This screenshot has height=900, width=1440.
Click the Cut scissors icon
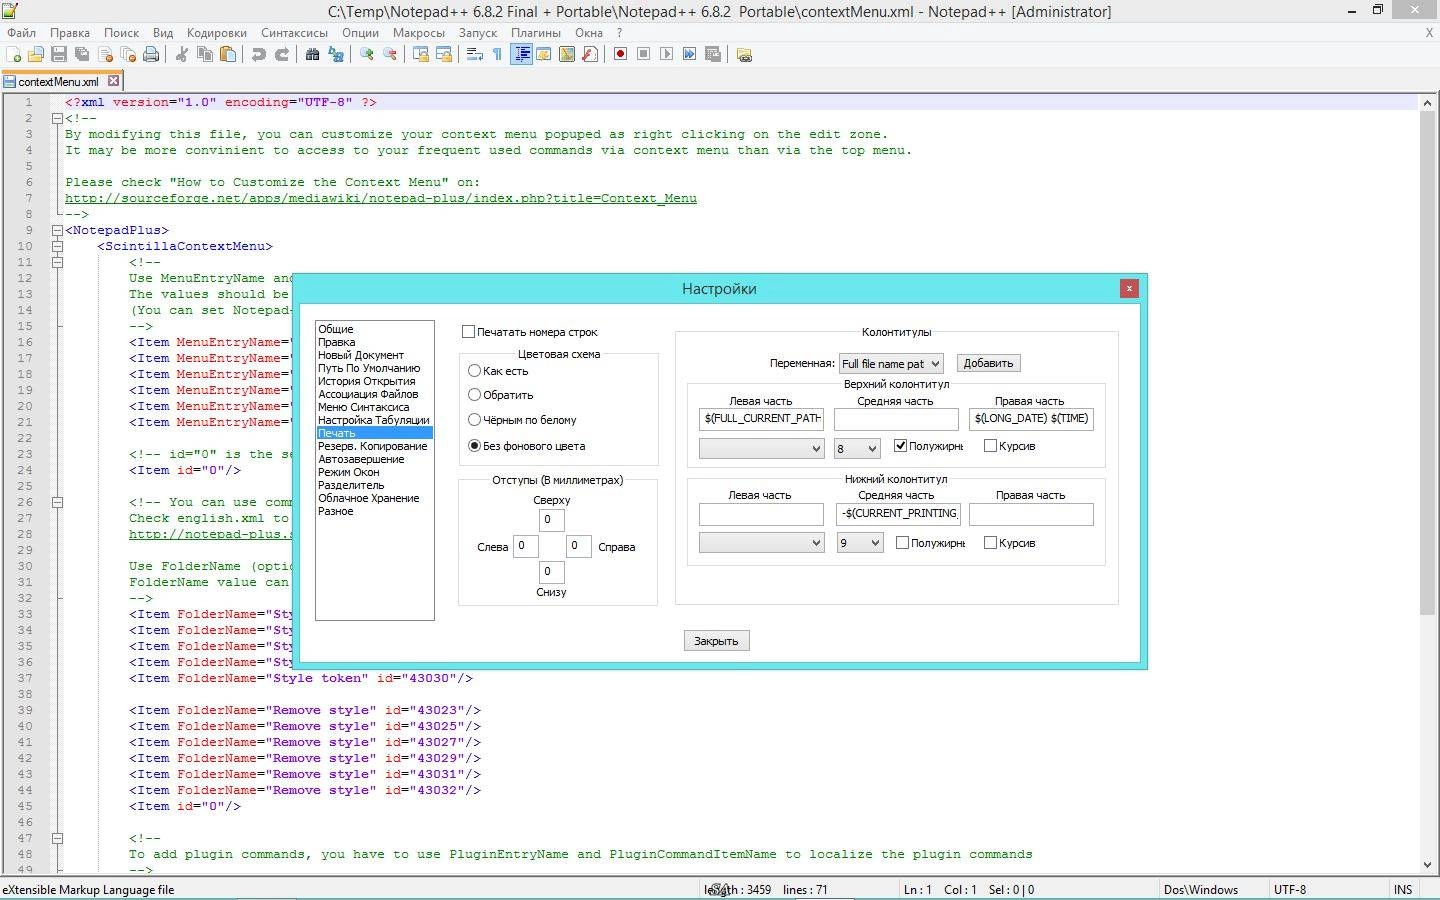pyautogui.click(x=182, y=54)
